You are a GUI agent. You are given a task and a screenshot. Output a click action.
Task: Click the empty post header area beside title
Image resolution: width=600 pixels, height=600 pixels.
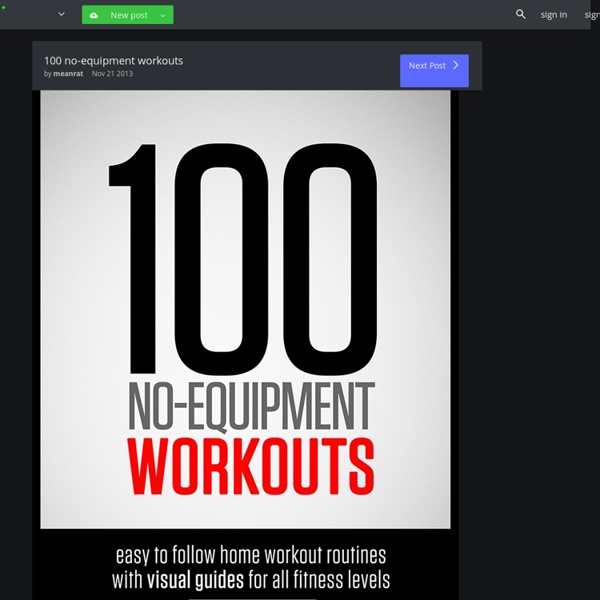coord(300,66)
